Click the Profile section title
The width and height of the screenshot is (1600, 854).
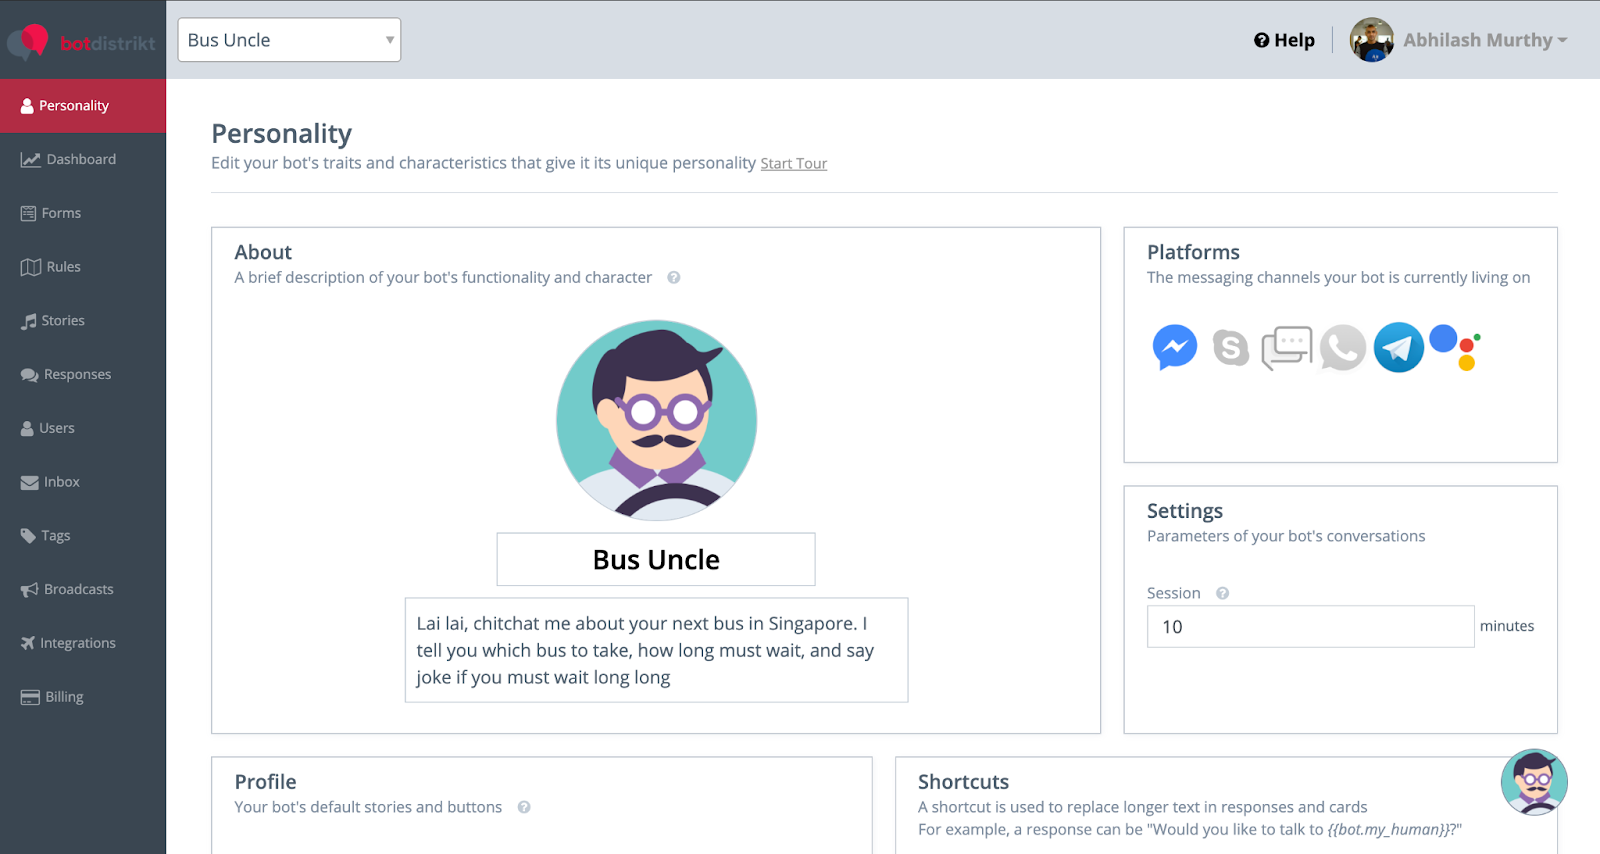(x=265, y=782)
